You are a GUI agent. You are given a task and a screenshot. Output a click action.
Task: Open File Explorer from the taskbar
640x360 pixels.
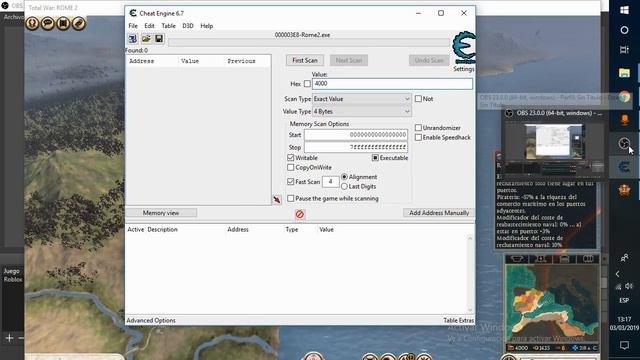point(624,73)
